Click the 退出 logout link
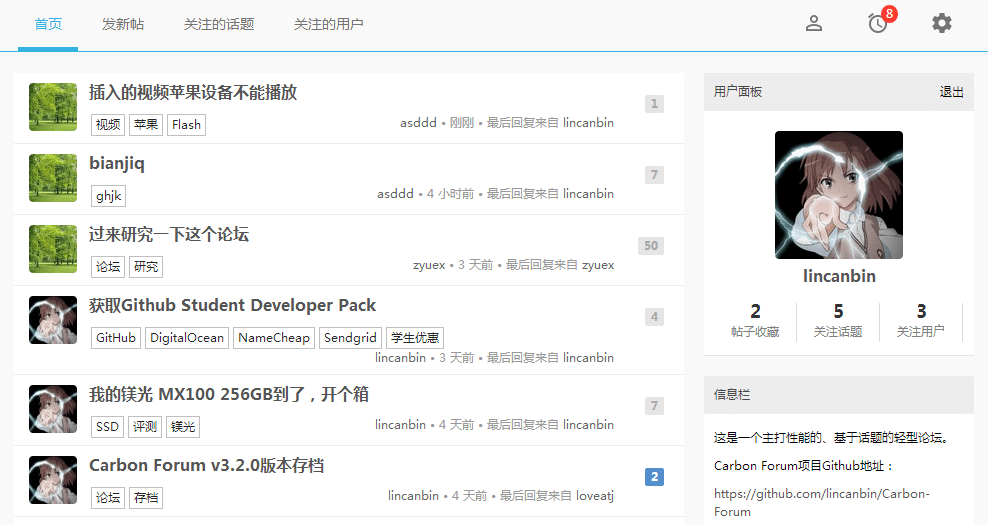The height and width of the screenshot is (525, 988). click(951, 92)
